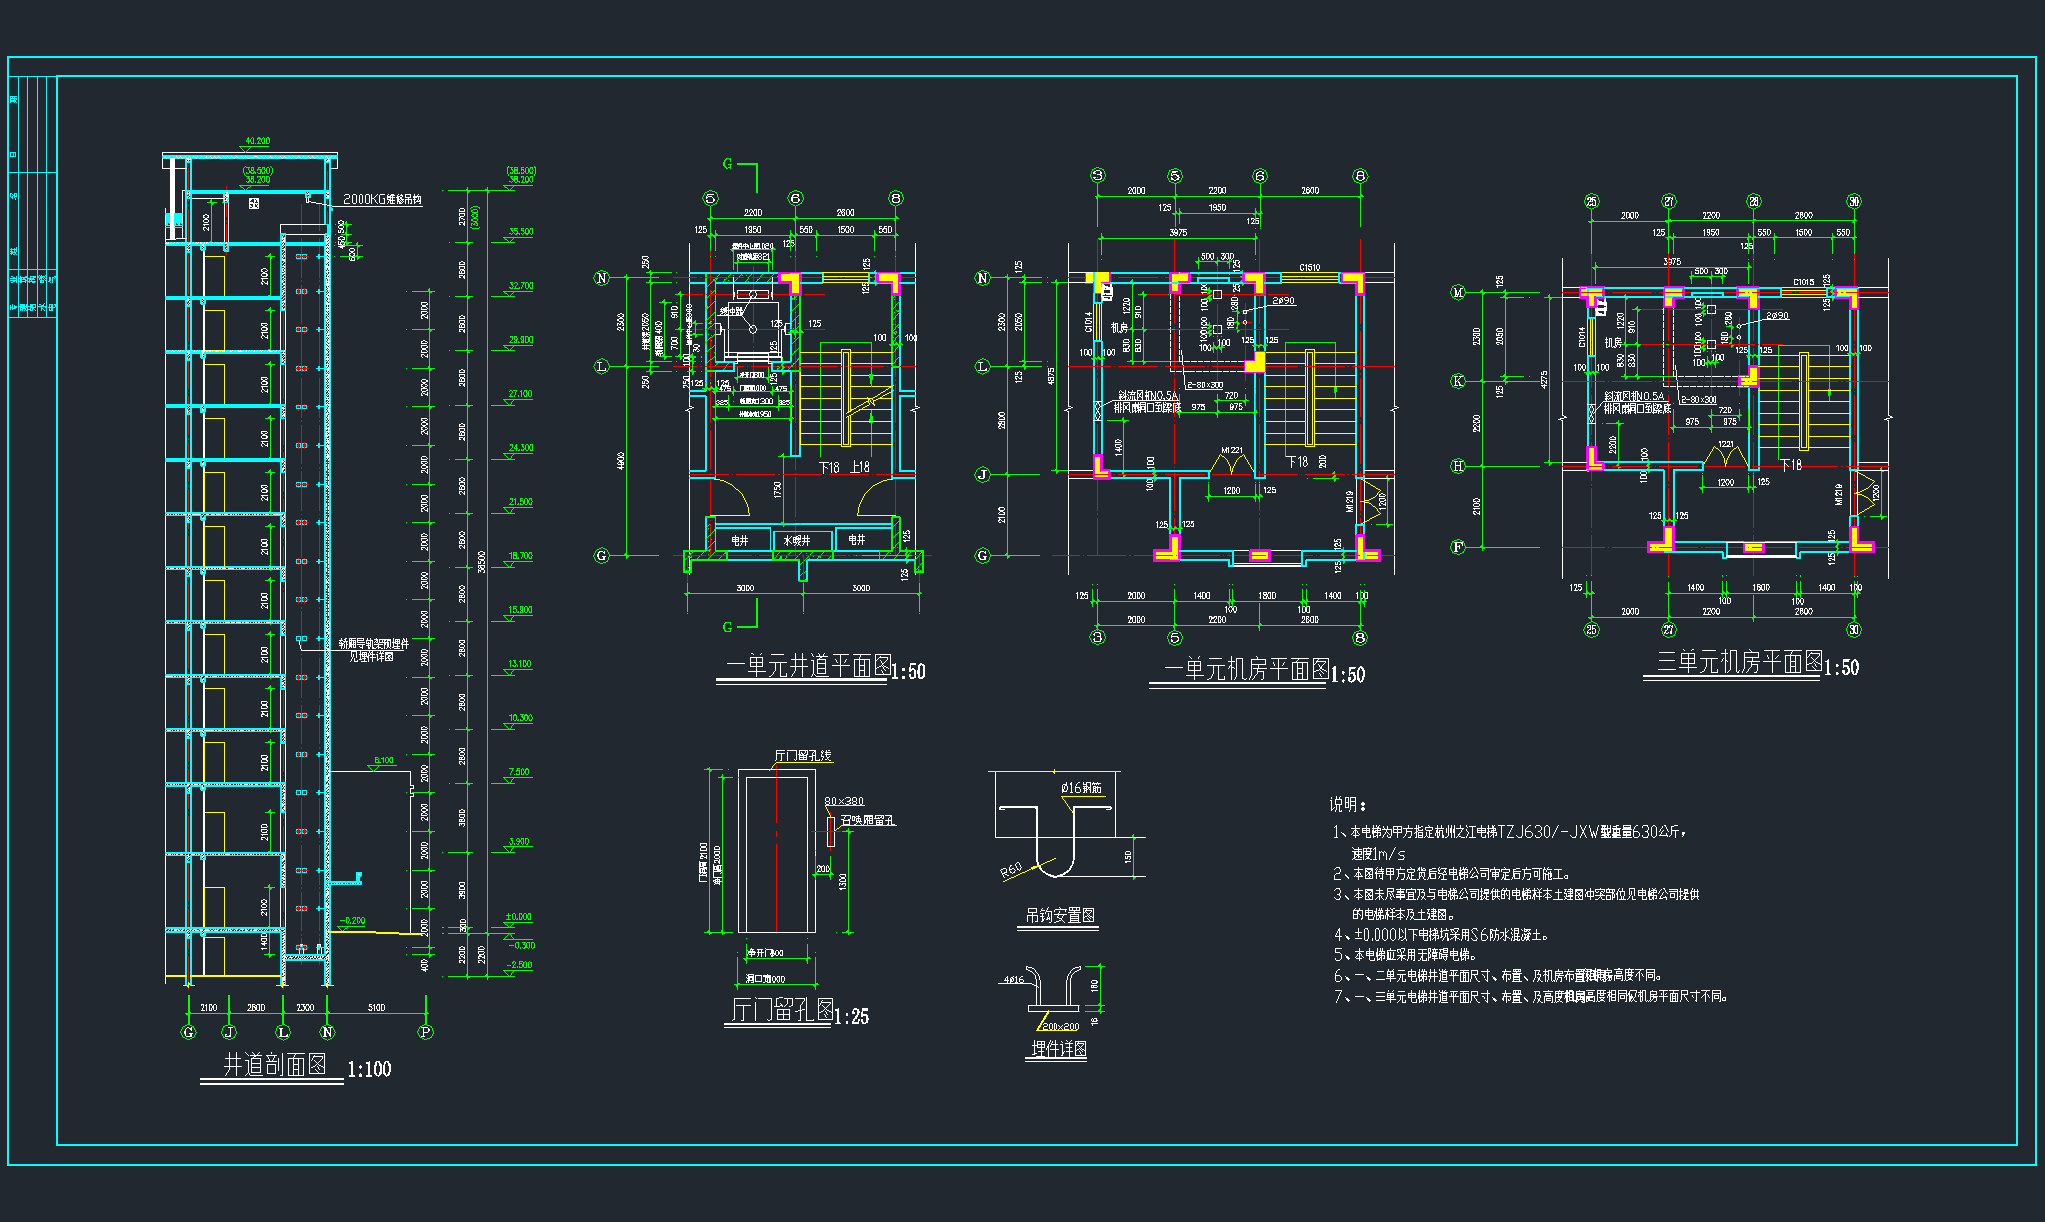The height and width of the screenshot is (1222, 2045).
Task: Select the 厅门留孔图 title text
Action: (x=783, y=1010)
